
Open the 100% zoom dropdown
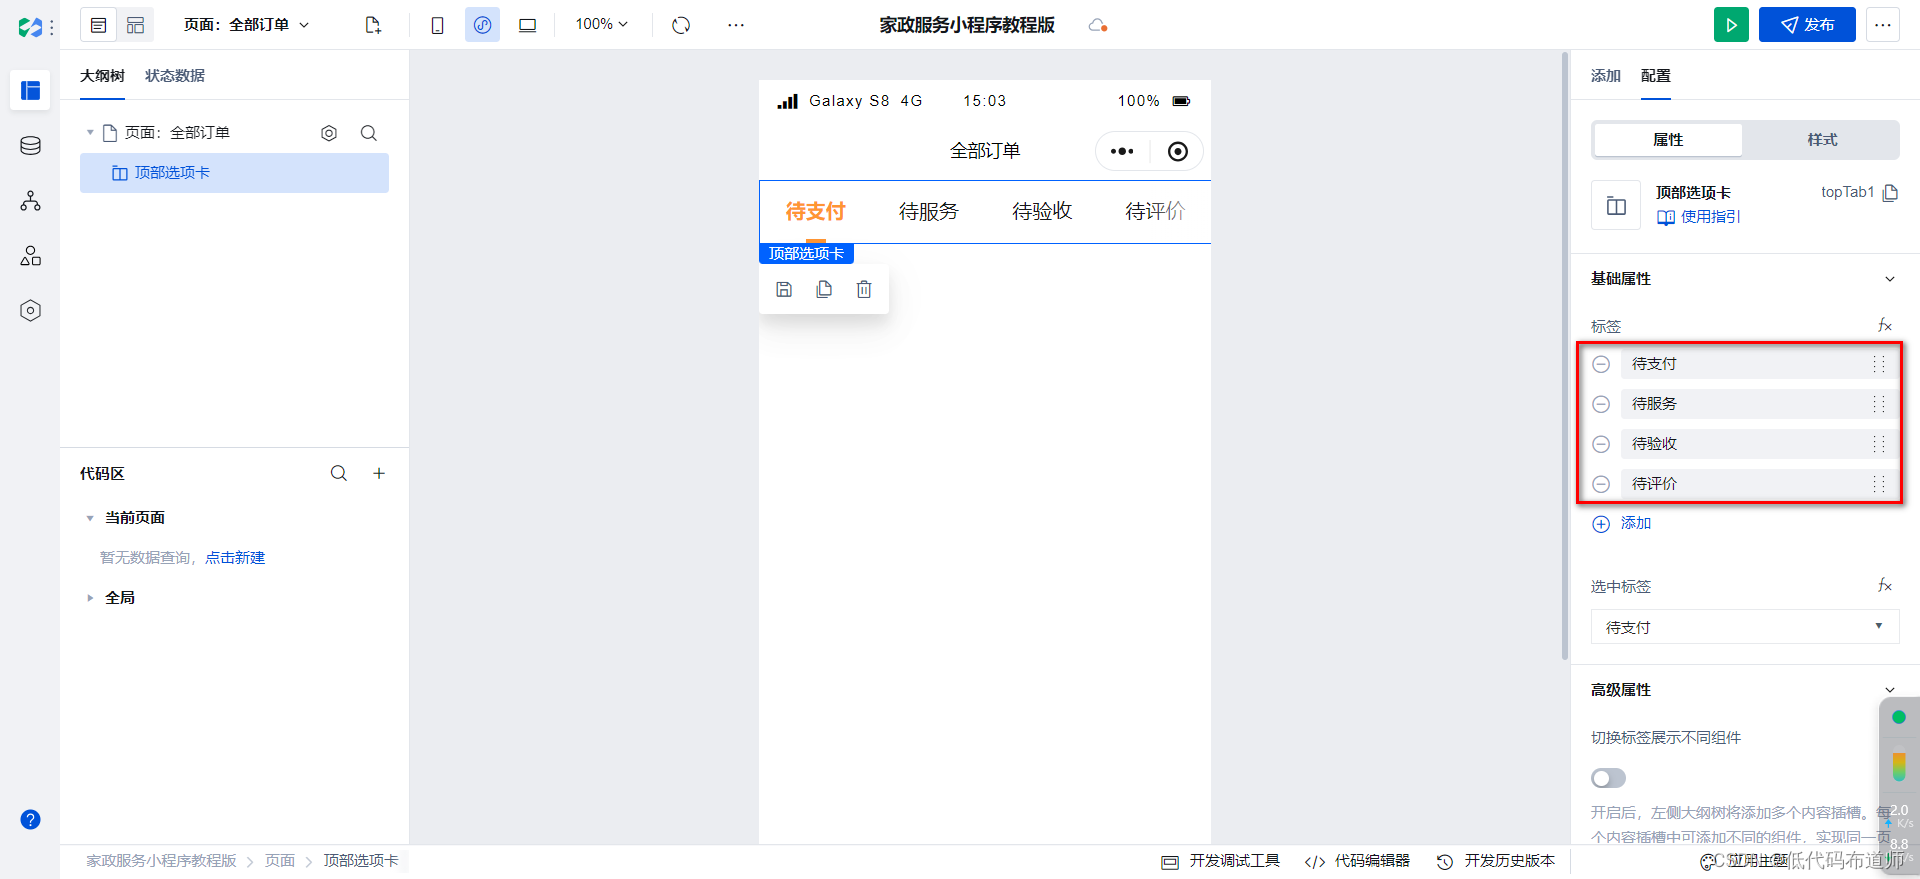tap(602, 24)
